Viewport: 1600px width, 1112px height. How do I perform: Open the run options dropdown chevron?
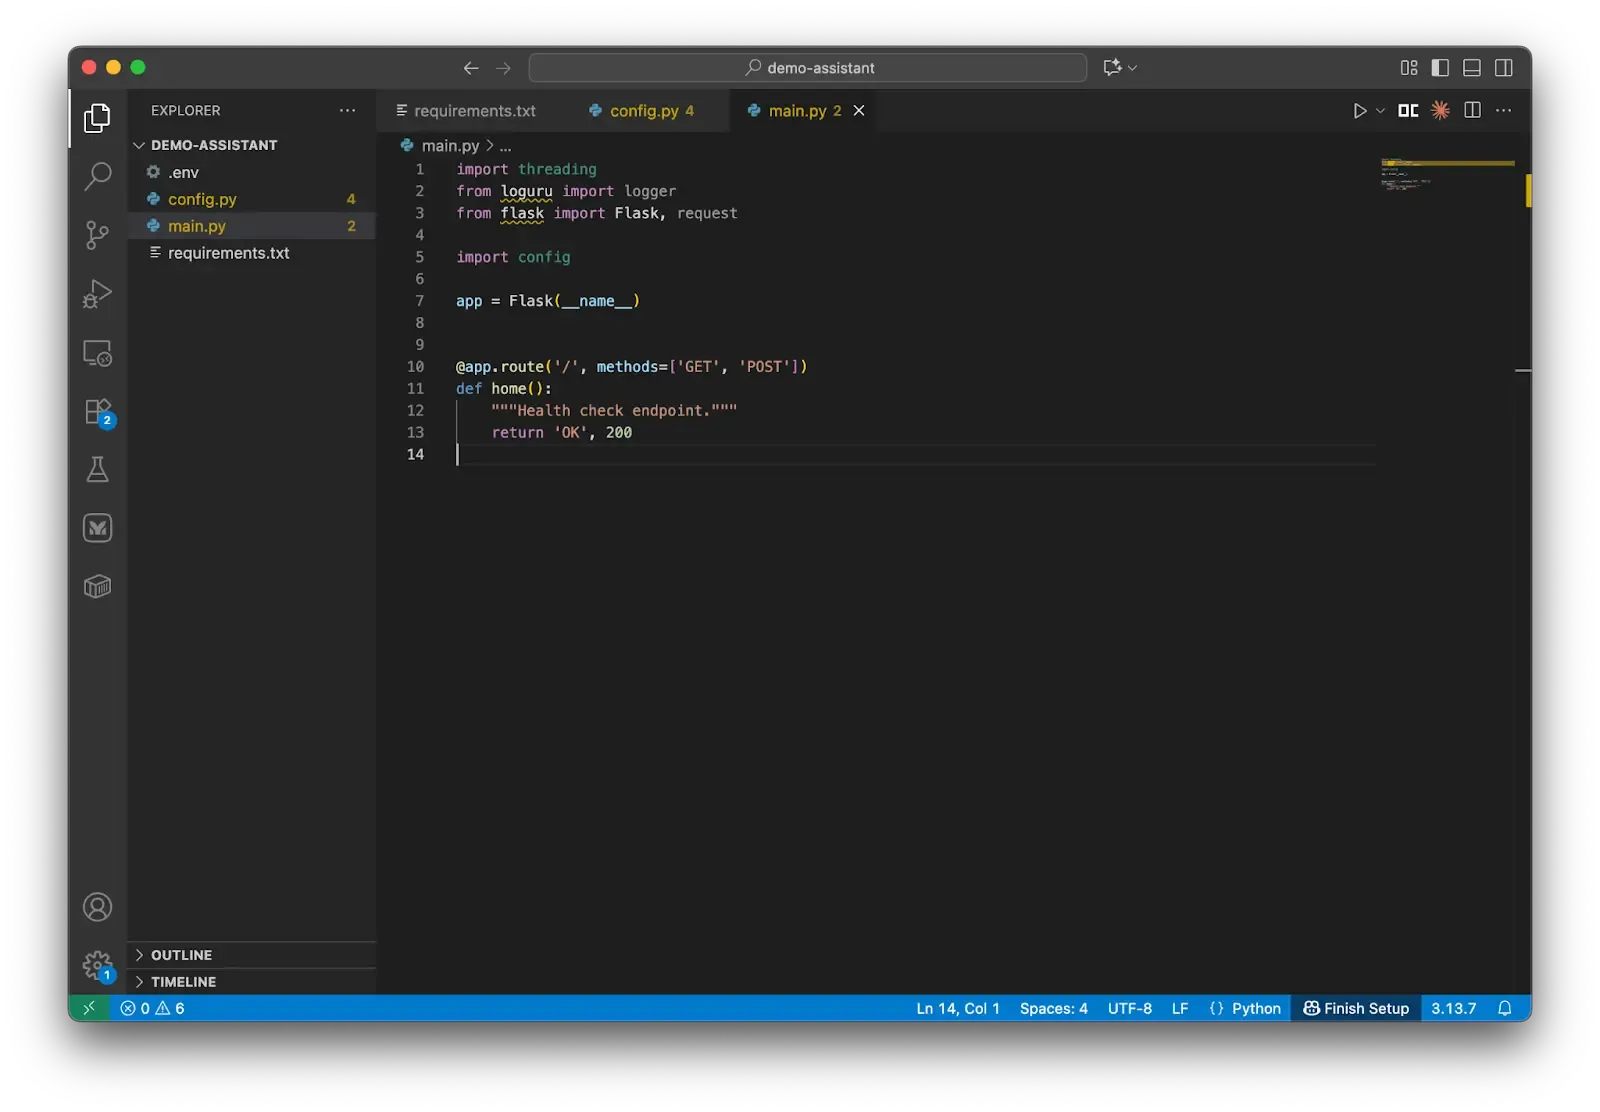coord(1378,110)
